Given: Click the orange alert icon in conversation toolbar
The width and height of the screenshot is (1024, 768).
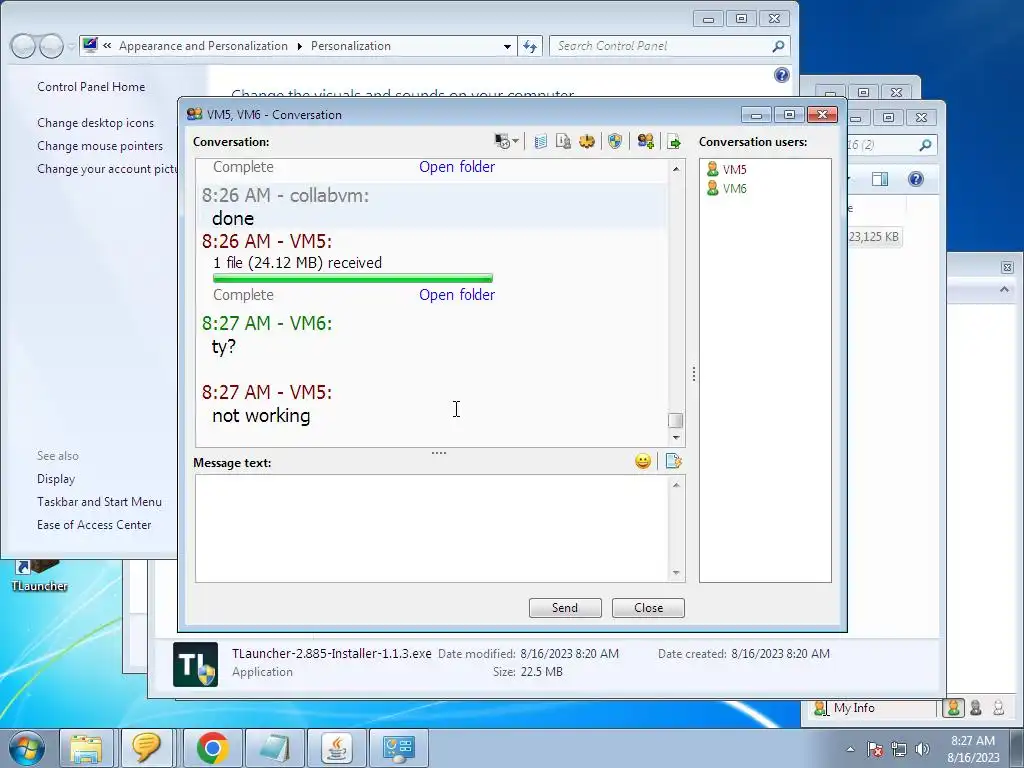Looking at the screenshot, I should tap(586, 141).
